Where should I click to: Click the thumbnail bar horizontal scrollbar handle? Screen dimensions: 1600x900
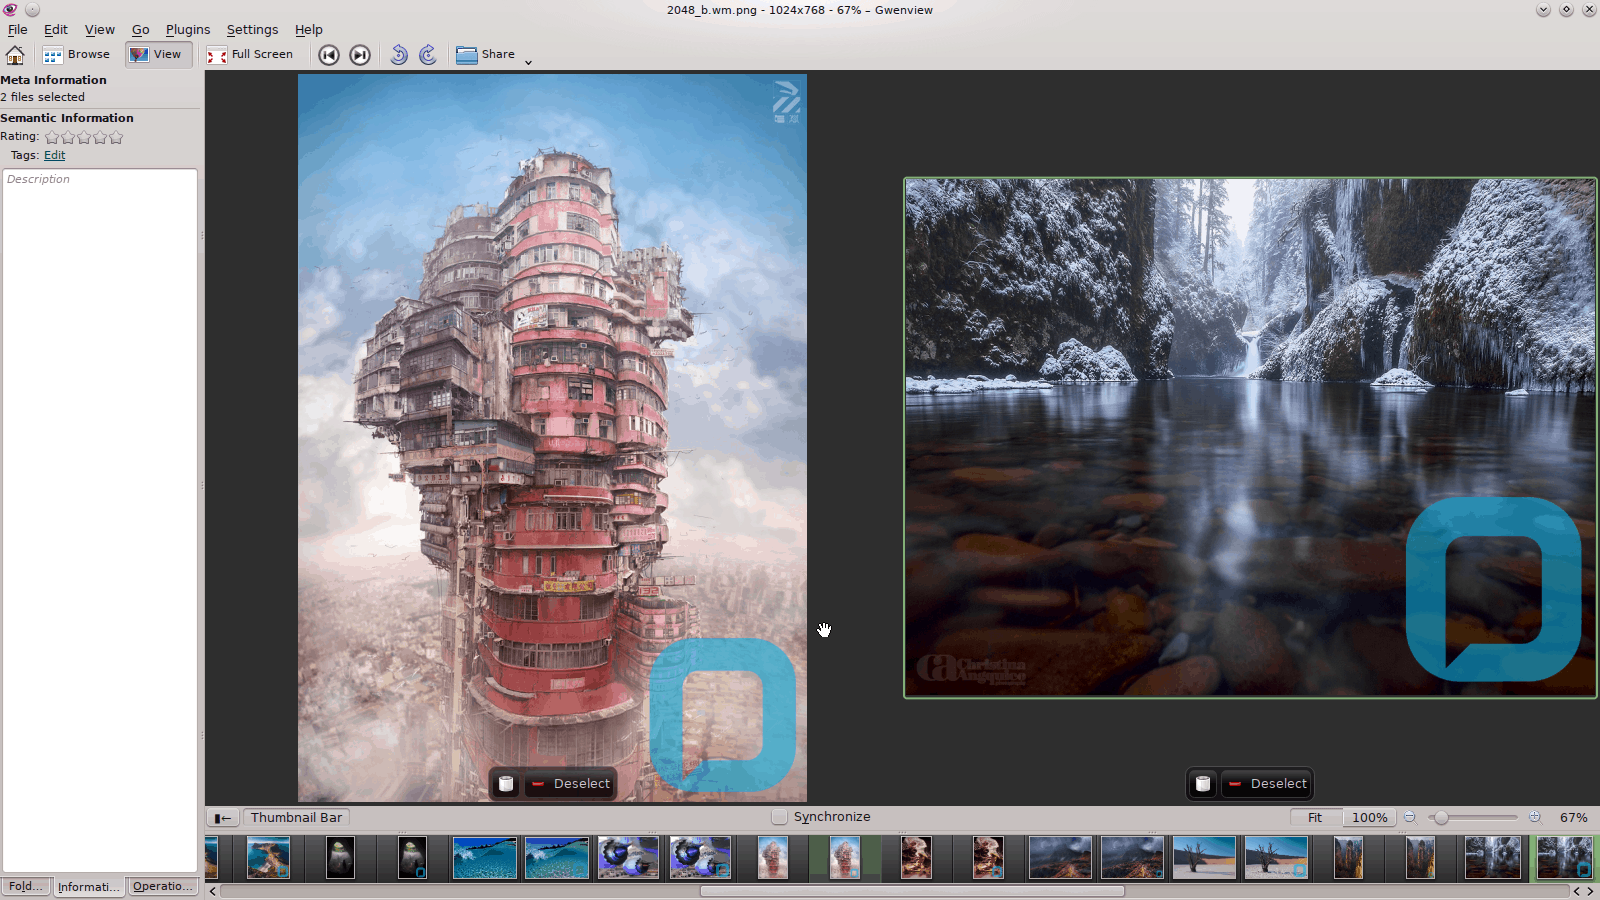pyautogui.click(x=912, y=891)
